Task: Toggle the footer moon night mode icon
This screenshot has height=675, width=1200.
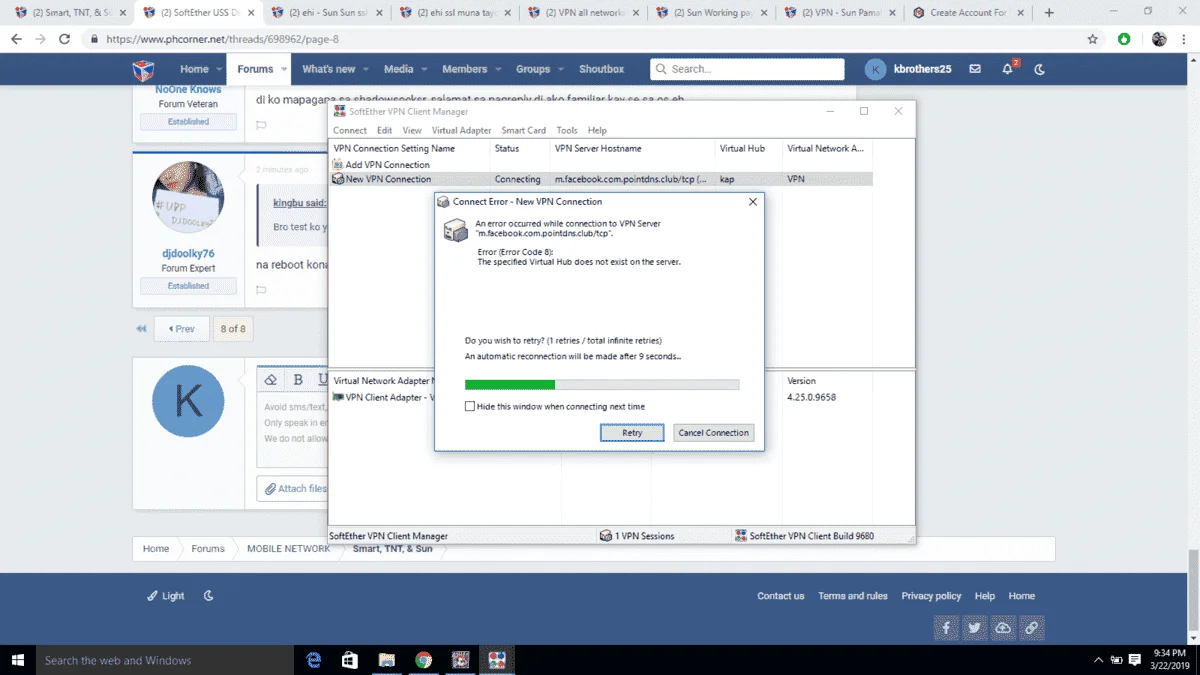Action: pyautogui.click(x=209, y=596)
